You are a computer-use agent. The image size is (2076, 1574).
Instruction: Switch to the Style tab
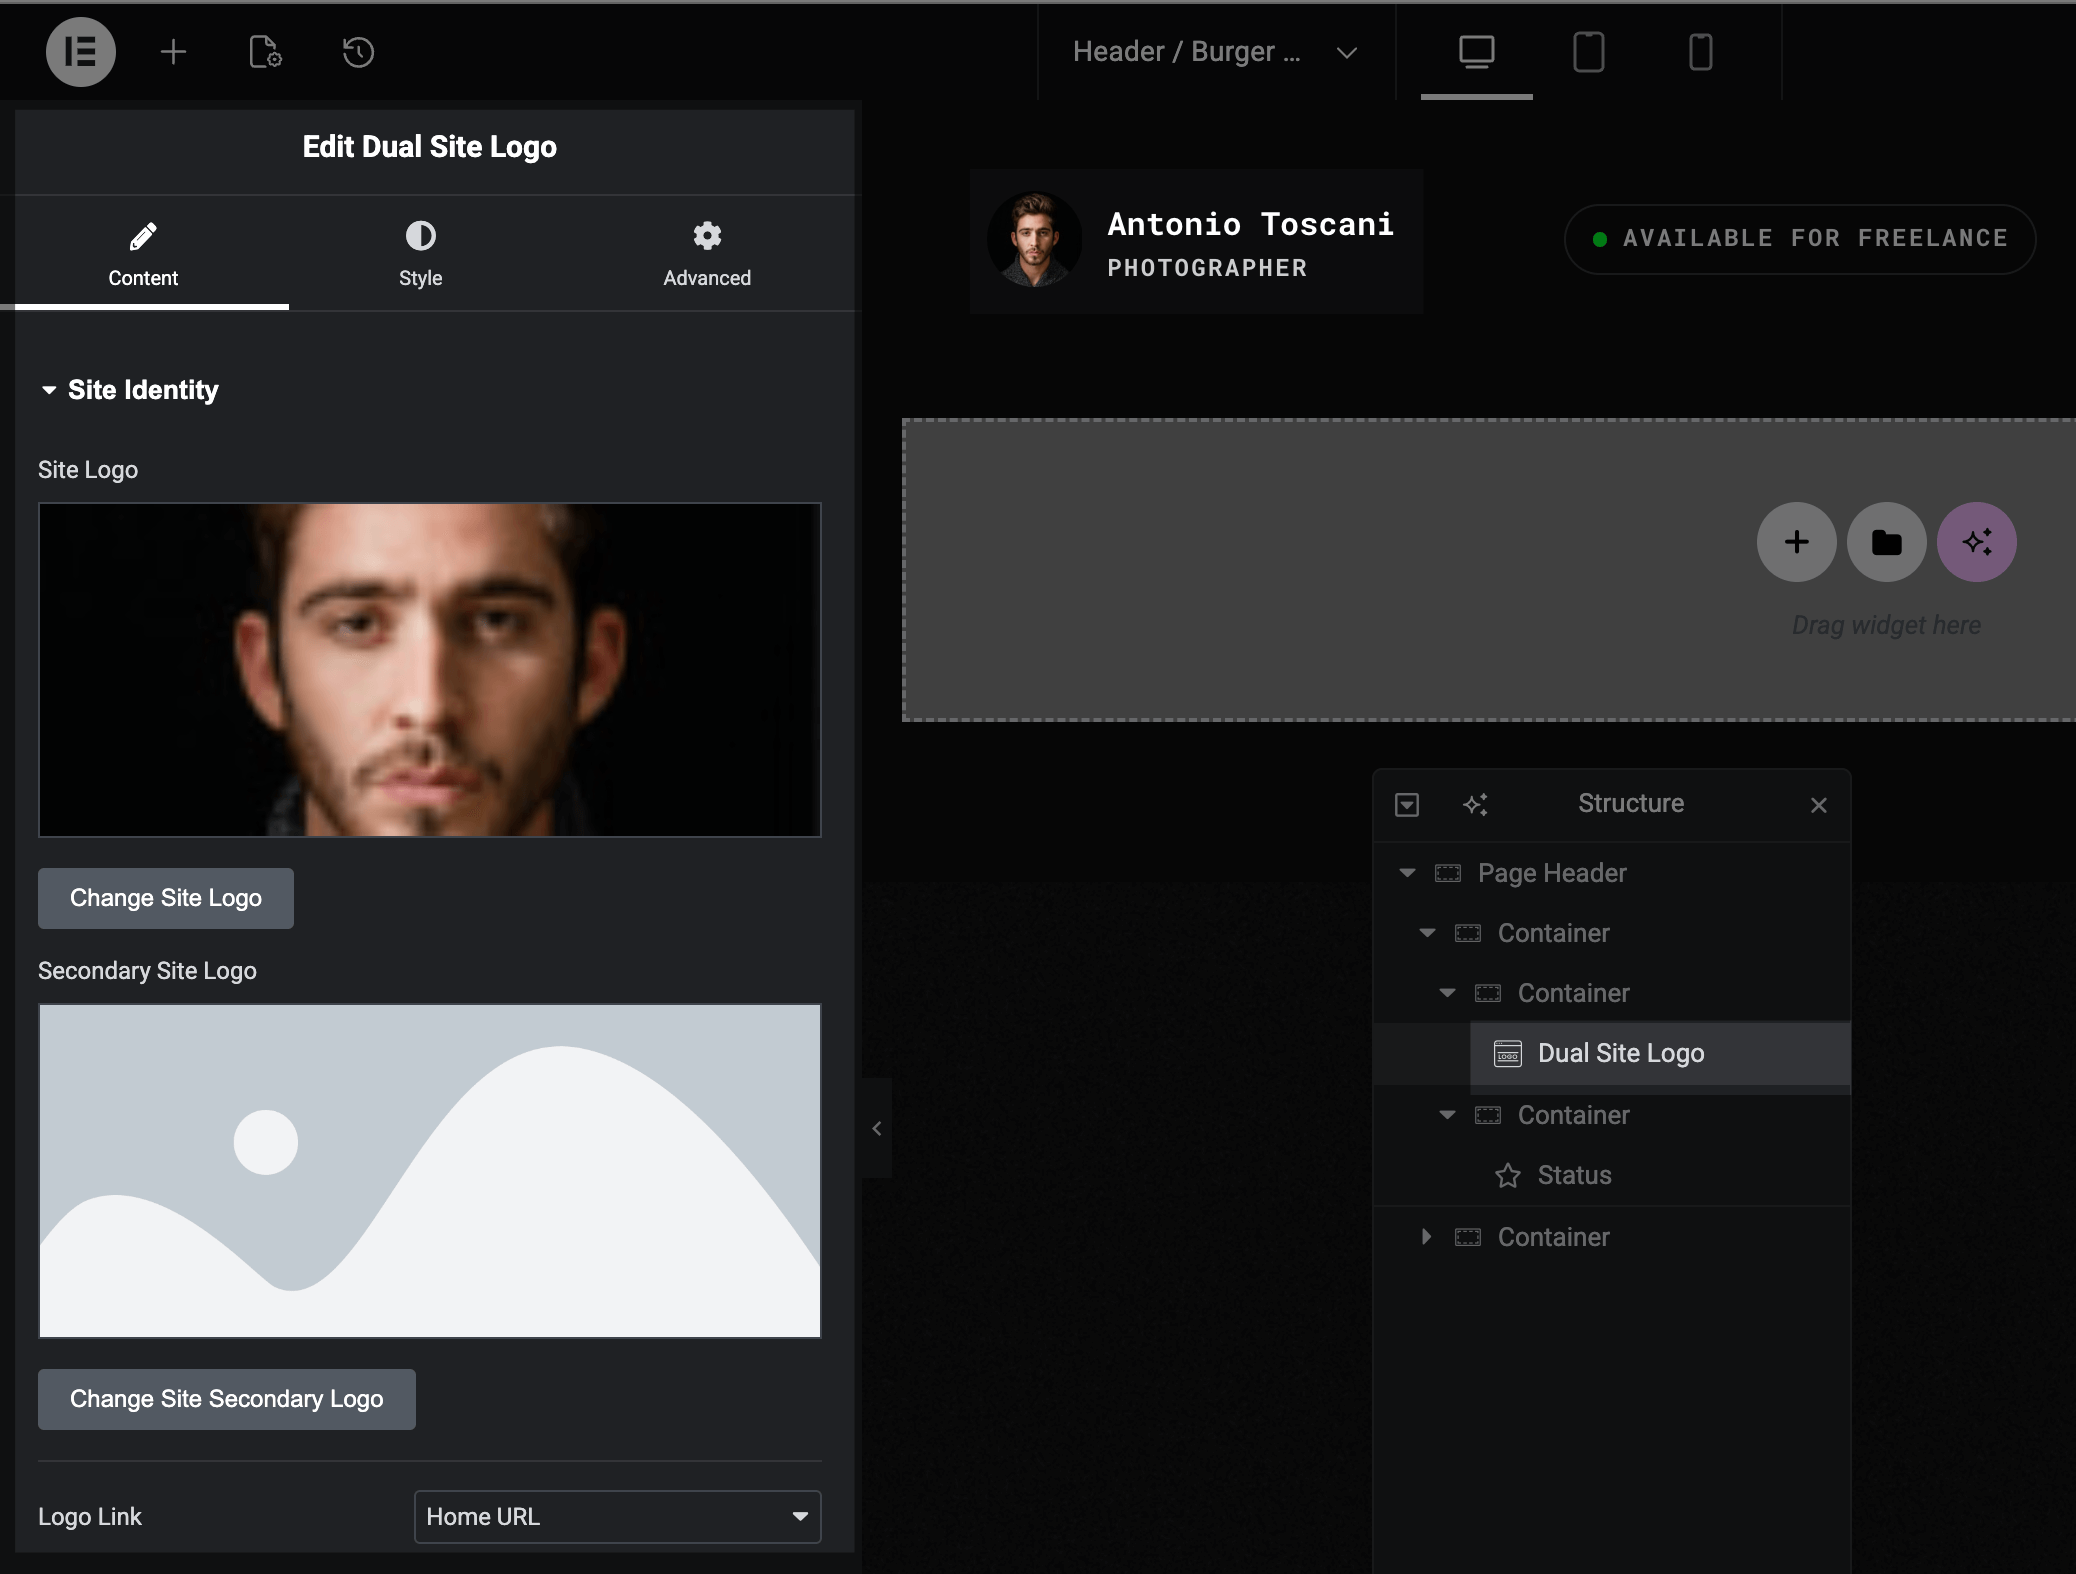(x=420, y=253)
